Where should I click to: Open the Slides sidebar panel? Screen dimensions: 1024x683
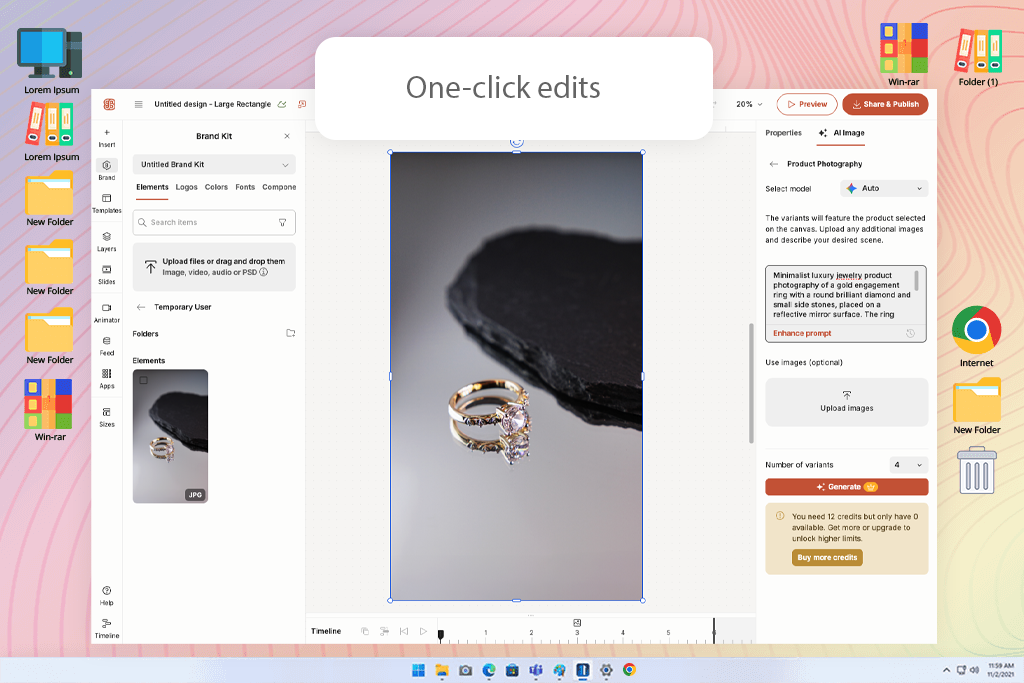point(107,274)
